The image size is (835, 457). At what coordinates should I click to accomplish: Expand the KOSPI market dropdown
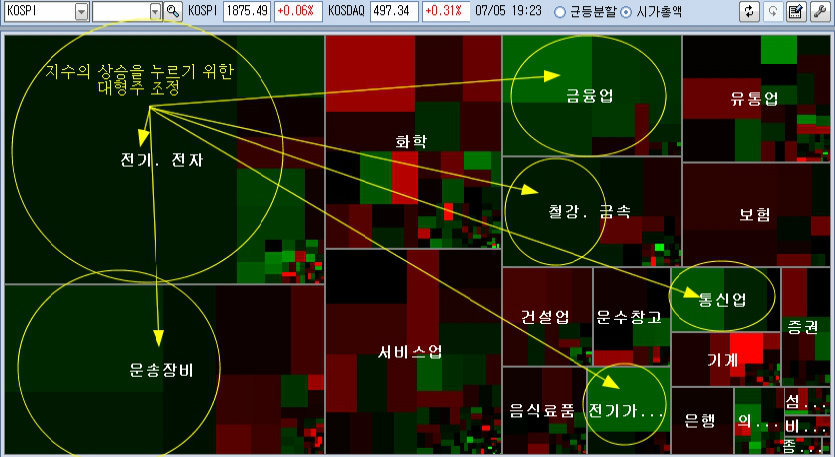tap(81, 11)
